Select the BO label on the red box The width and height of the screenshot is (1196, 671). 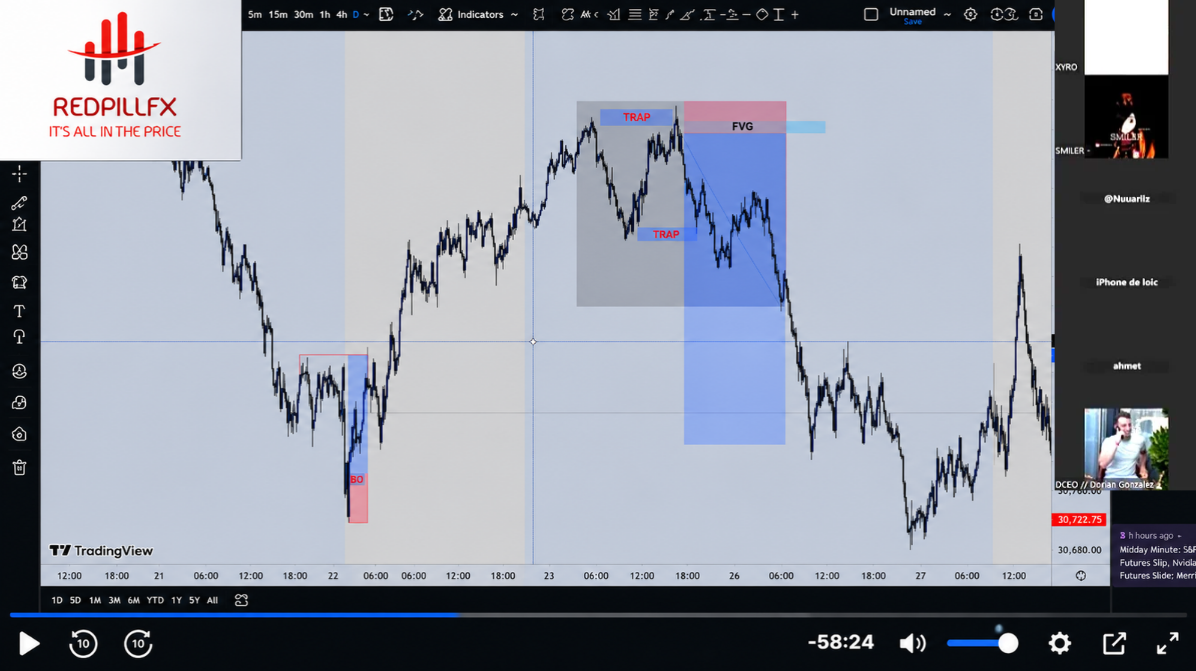[x=356, y=479]
